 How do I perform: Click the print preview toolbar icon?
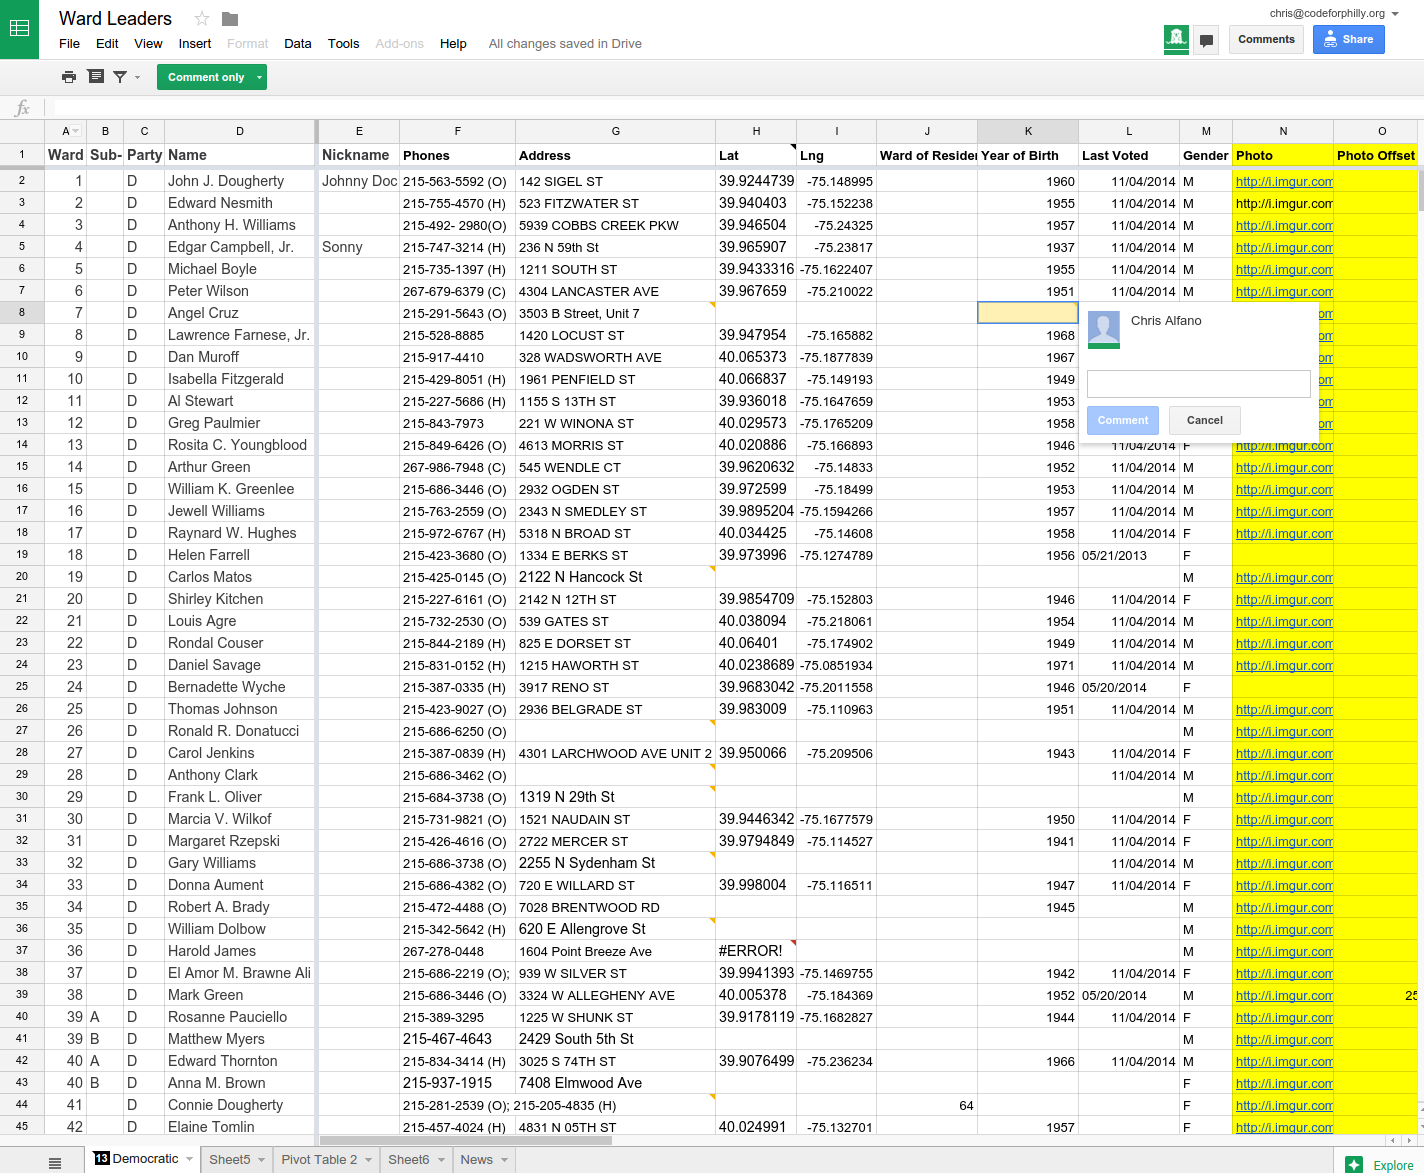click(95, 76)
